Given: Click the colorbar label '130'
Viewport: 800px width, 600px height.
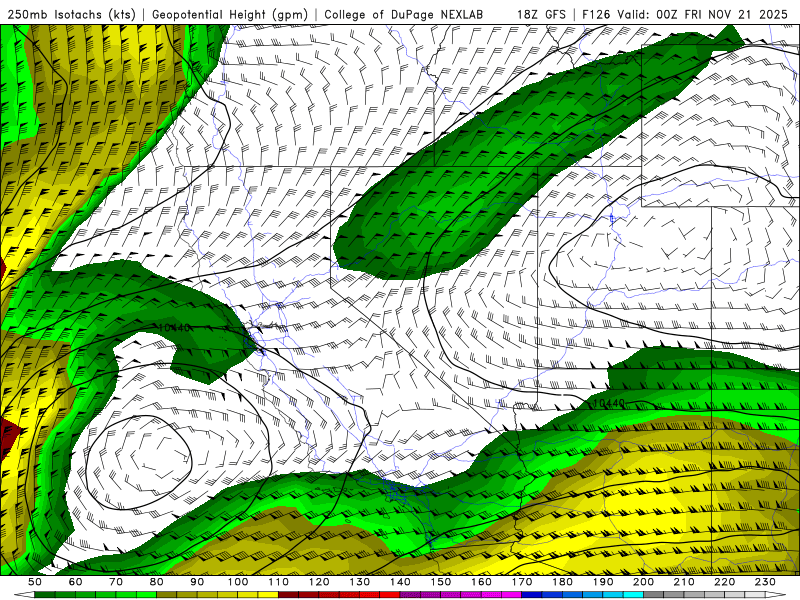Looking at the screenshot, I should [x=360, y=582].
